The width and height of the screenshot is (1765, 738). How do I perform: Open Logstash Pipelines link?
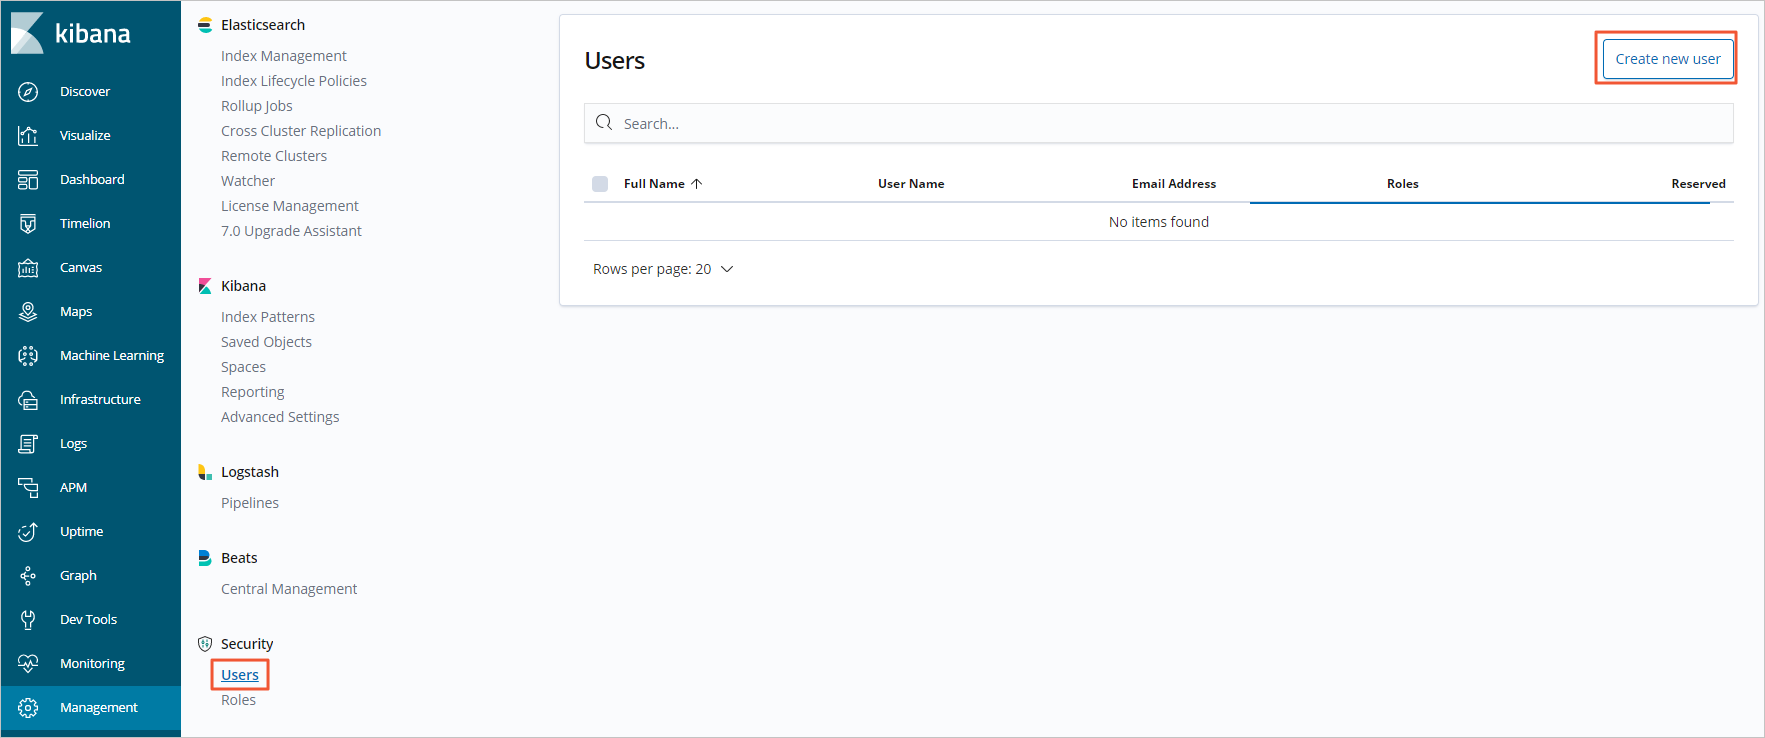click(x=250, y=503)
